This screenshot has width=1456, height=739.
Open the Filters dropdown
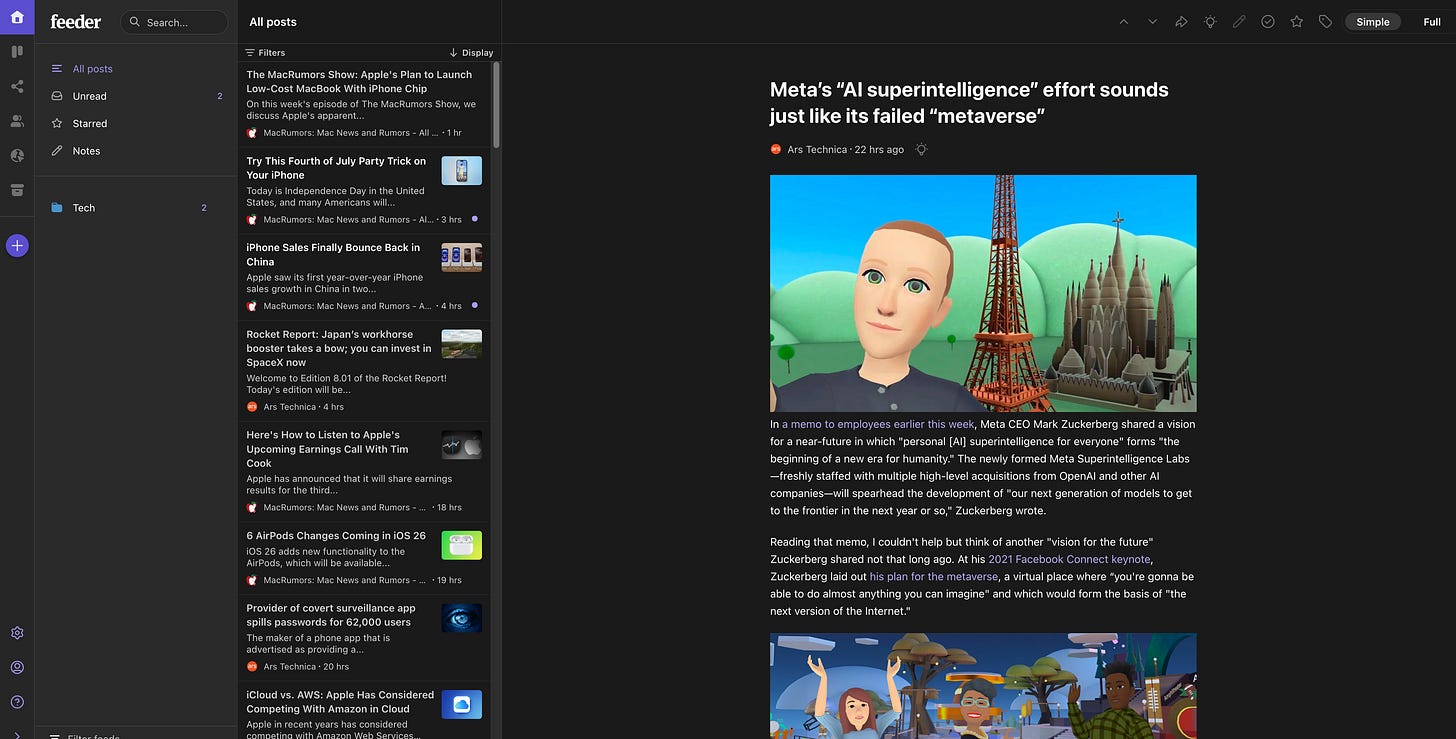[x=265, y=52]
